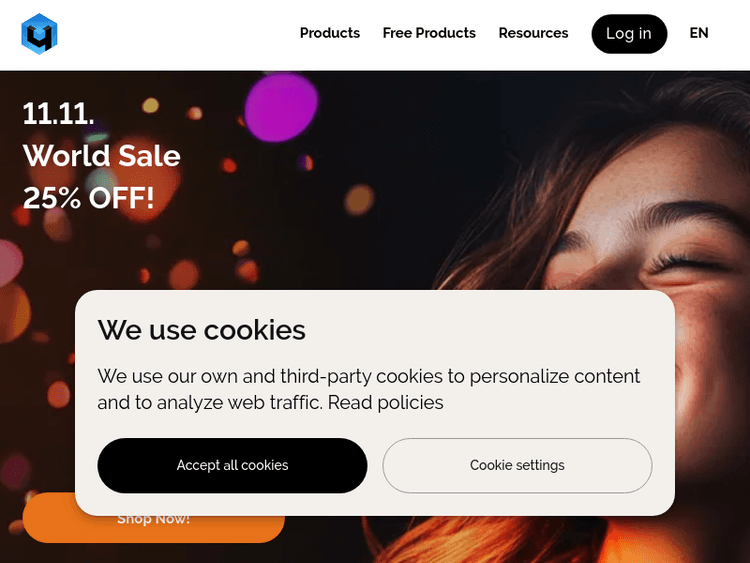Follow the Read policies link

(x=385, y=403)
